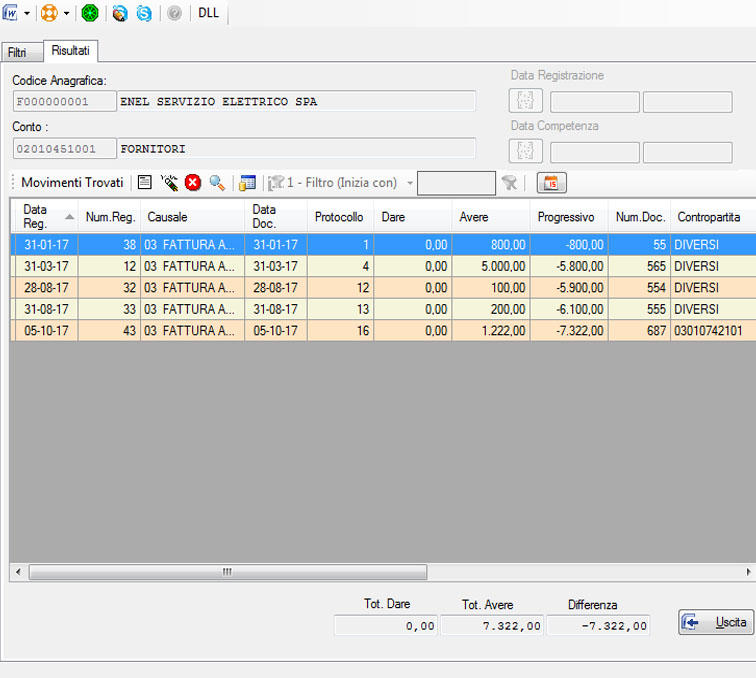Click the Num.Doc. column header
The image size is (756, 678).
pyautogui.click(x=639, y=217)
